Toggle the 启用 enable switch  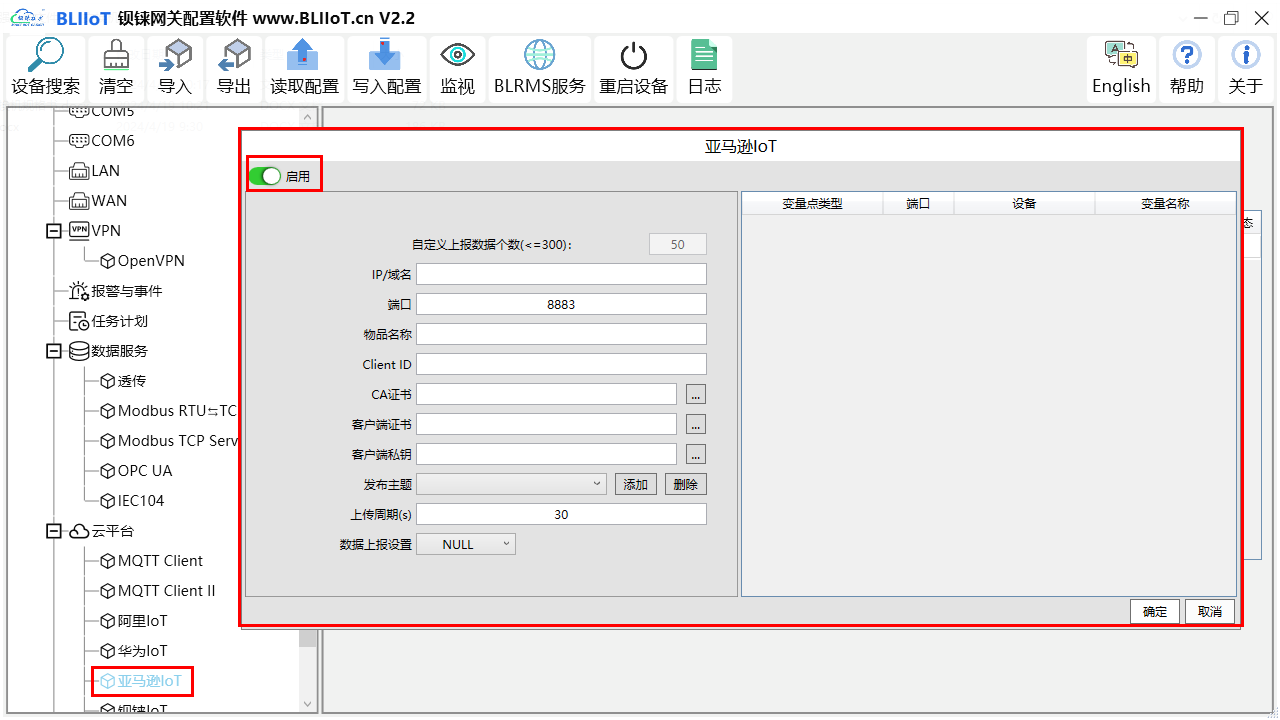pos(265,176)
